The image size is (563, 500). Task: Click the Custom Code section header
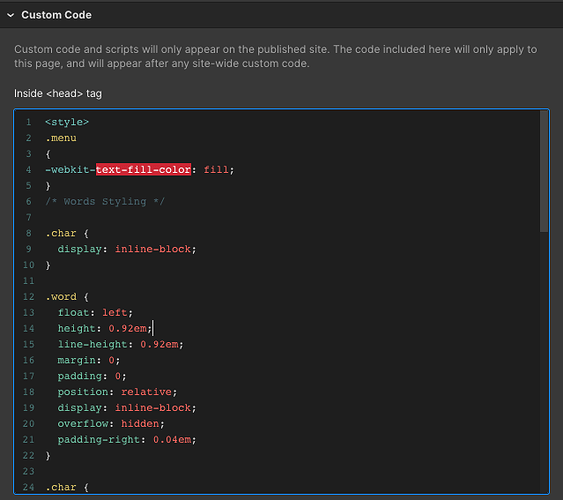pyautogui.click(x=282, y=15)
